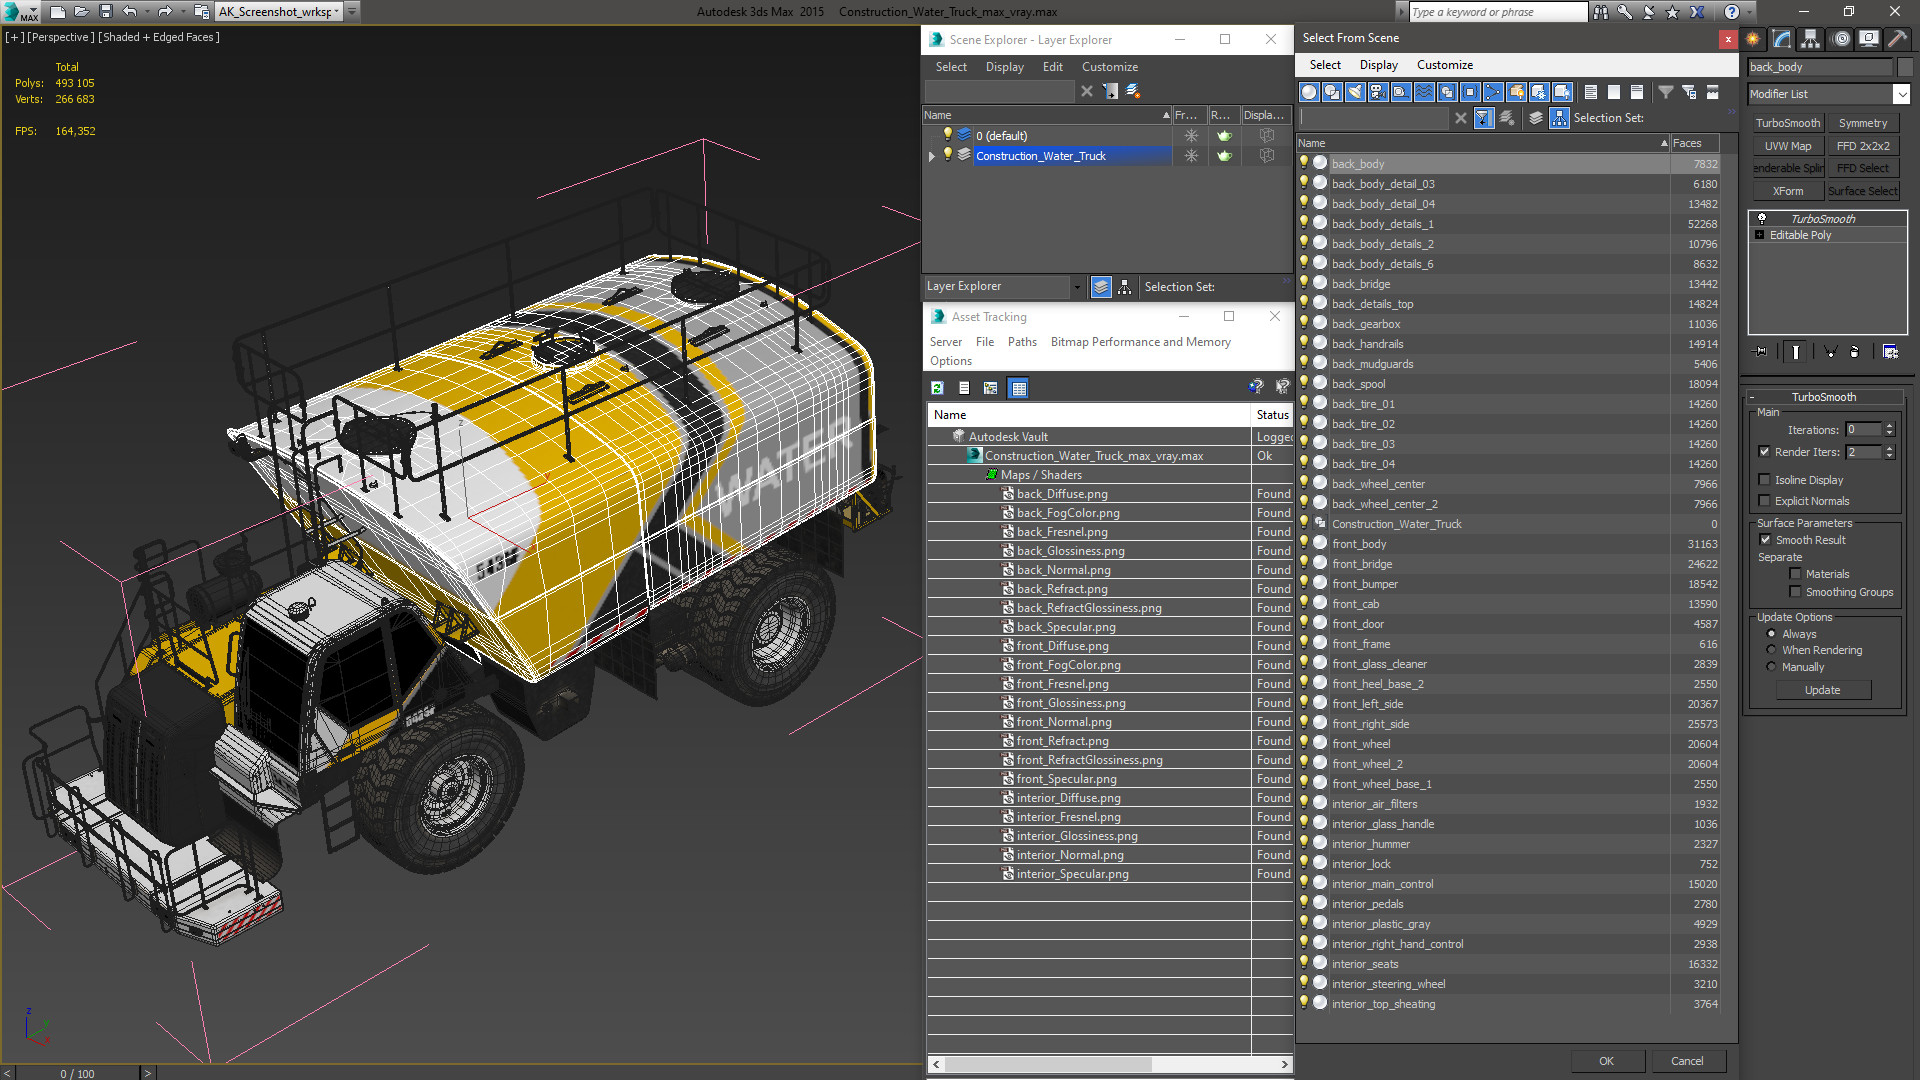Click the viewport [+] menu label
The width and height of the screenshot is (1920, 1080).
(14, 37)
